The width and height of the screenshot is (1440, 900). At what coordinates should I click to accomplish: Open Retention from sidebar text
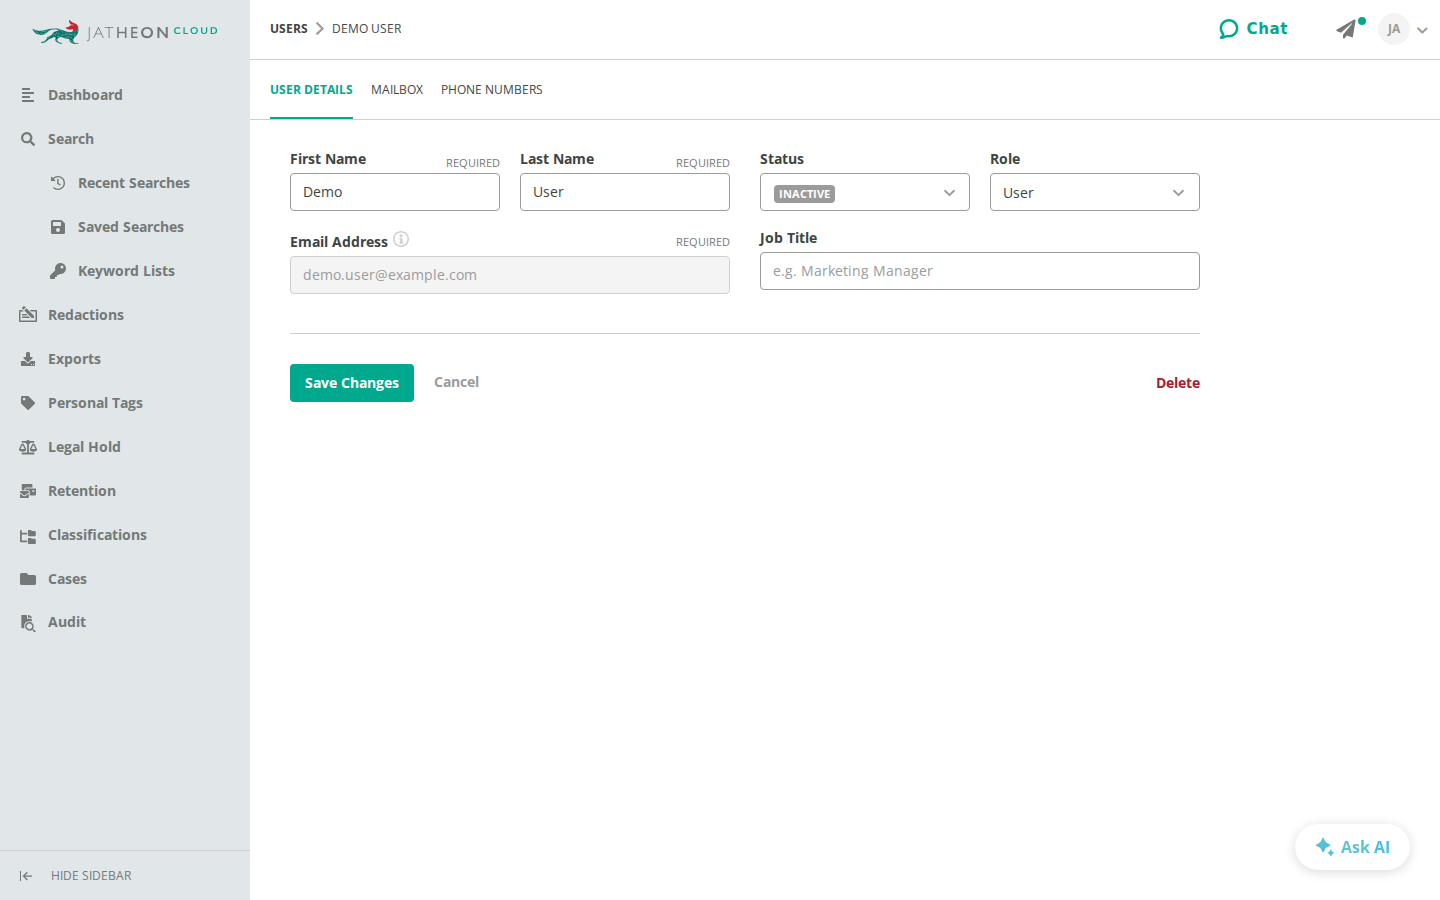click(82, 491)
